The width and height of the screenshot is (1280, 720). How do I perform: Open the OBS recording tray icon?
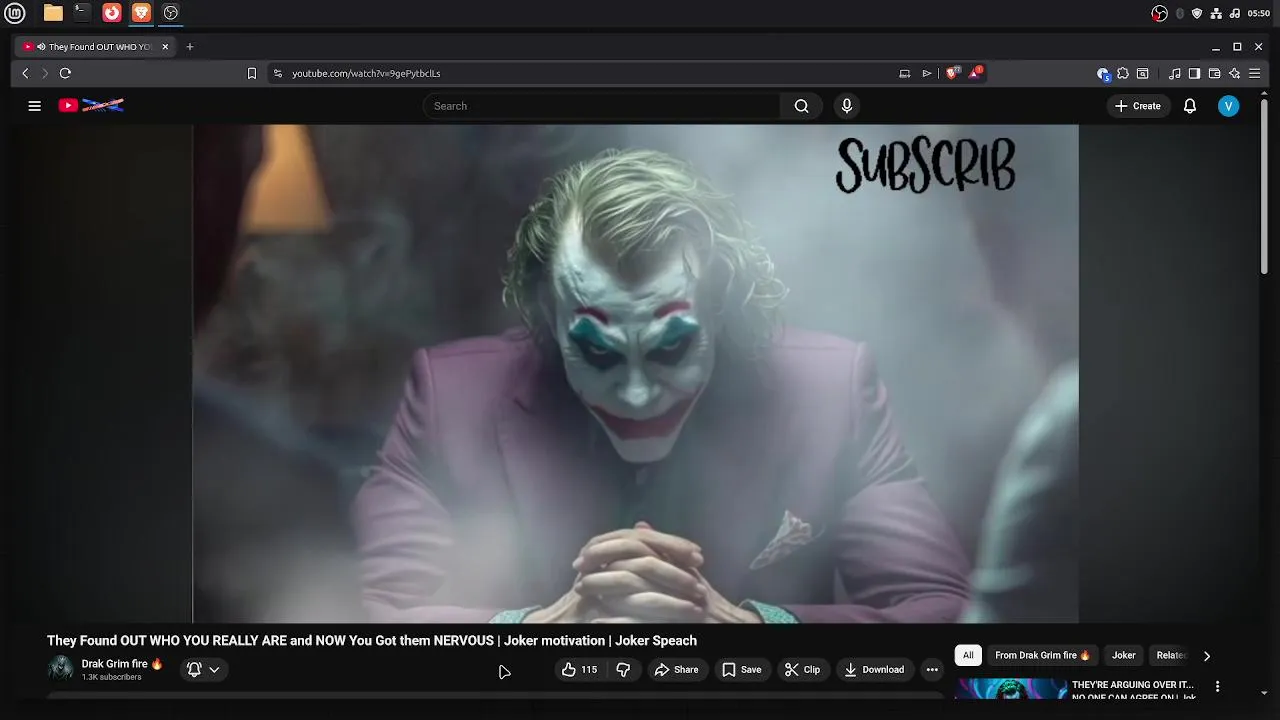click(x=1159, y=13)
